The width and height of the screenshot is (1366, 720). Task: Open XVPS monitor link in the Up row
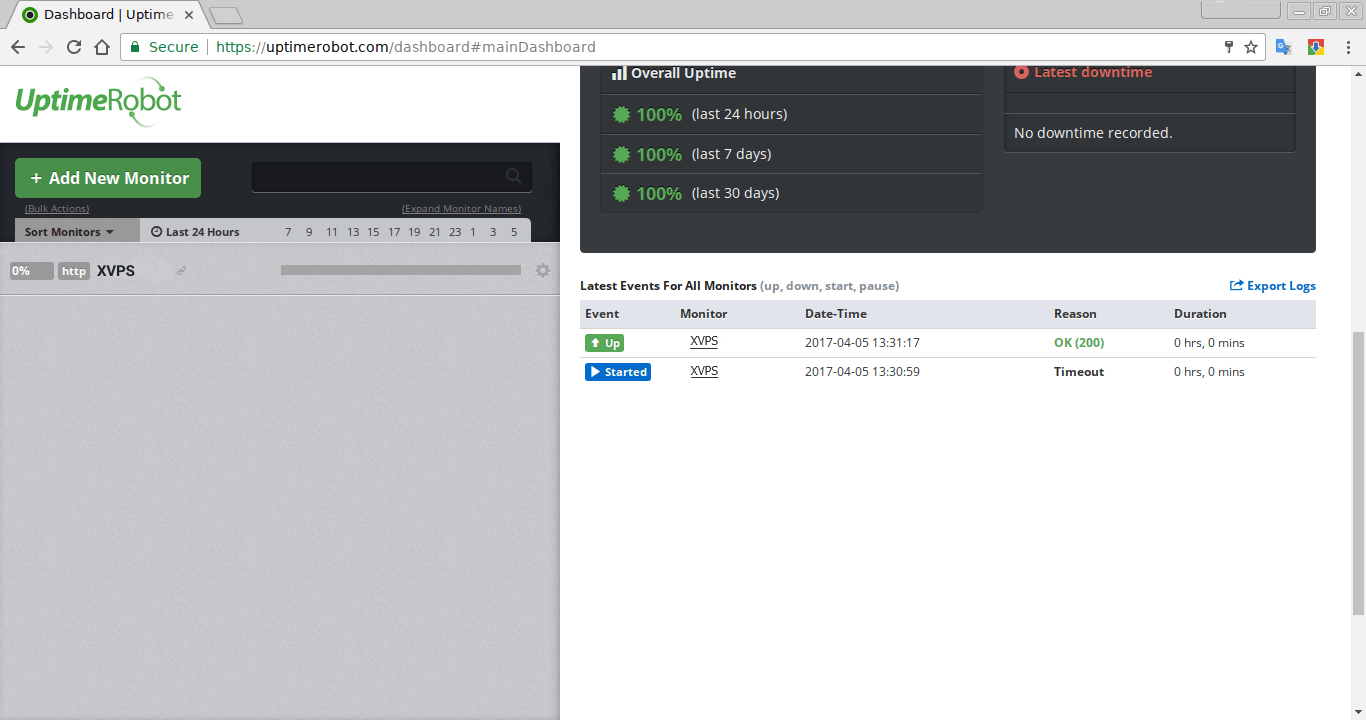704,342
